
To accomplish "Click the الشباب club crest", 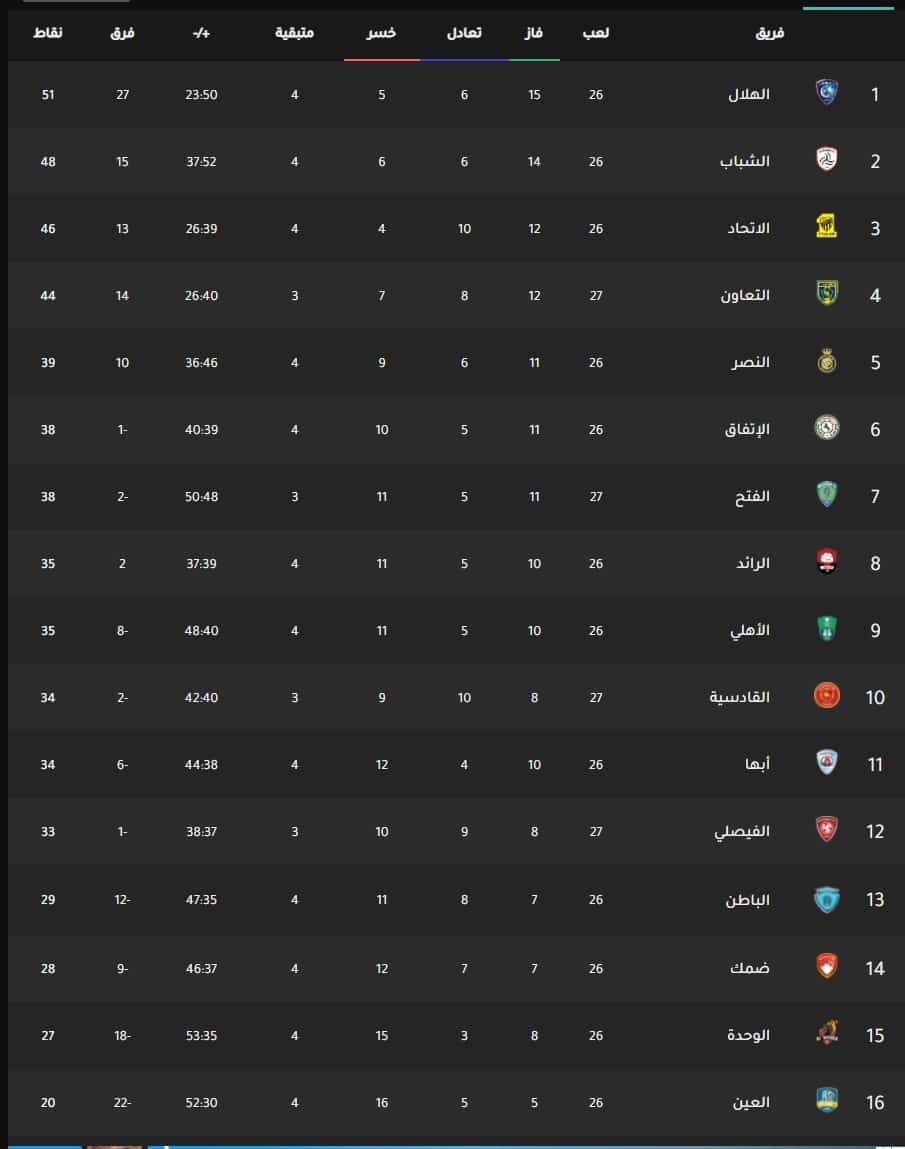I will click(827, 159).
